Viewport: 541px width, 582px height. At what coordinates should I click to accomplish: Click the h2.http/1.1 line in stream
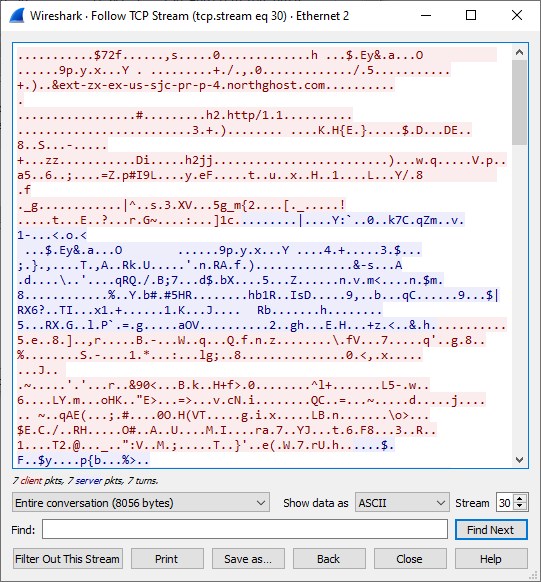184,115
